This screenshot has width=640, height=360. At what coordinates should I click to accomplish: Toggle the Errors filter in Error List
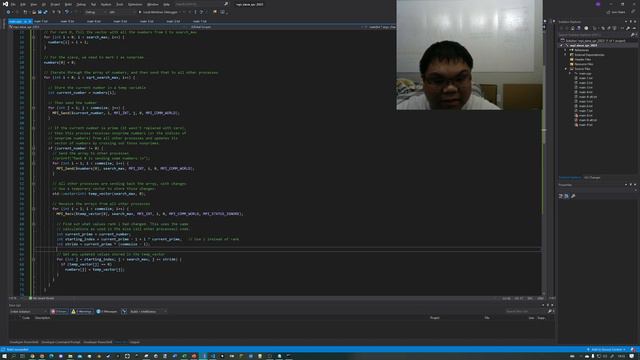pos(59,311)
